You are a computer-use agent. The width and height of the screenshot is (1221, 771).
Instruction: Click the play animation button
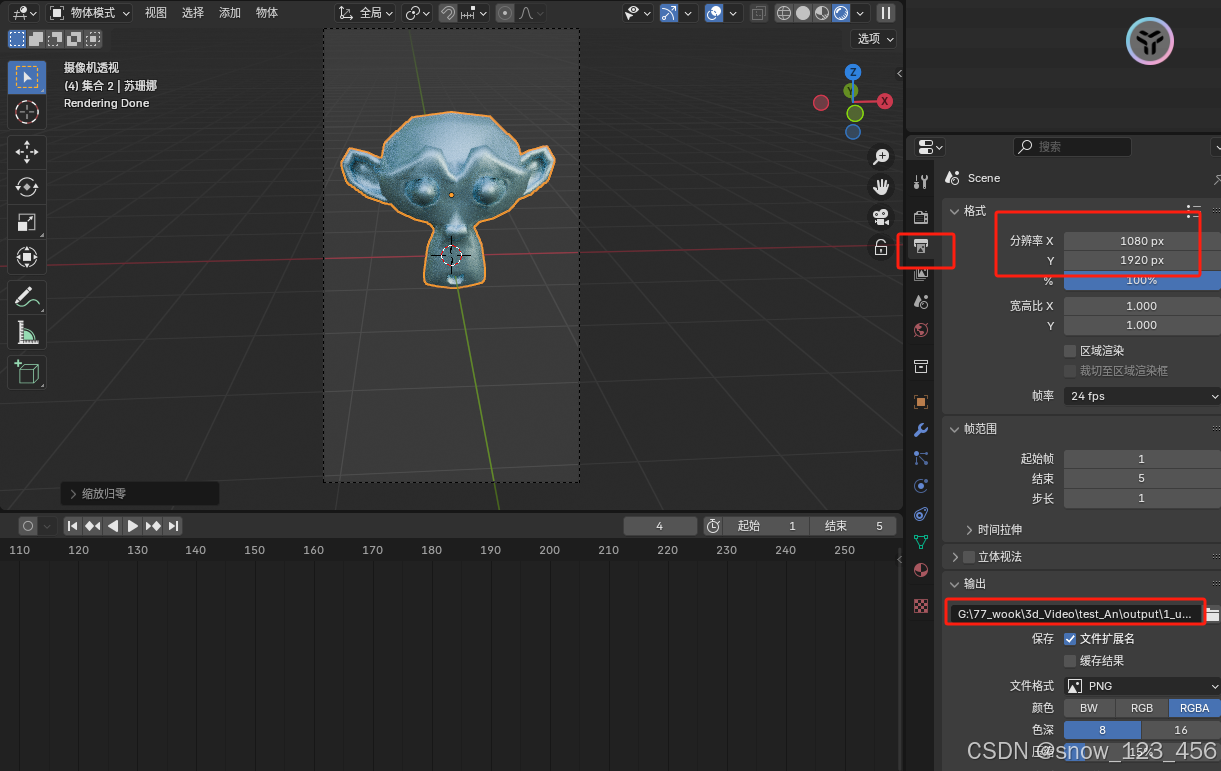pos(132,526)
